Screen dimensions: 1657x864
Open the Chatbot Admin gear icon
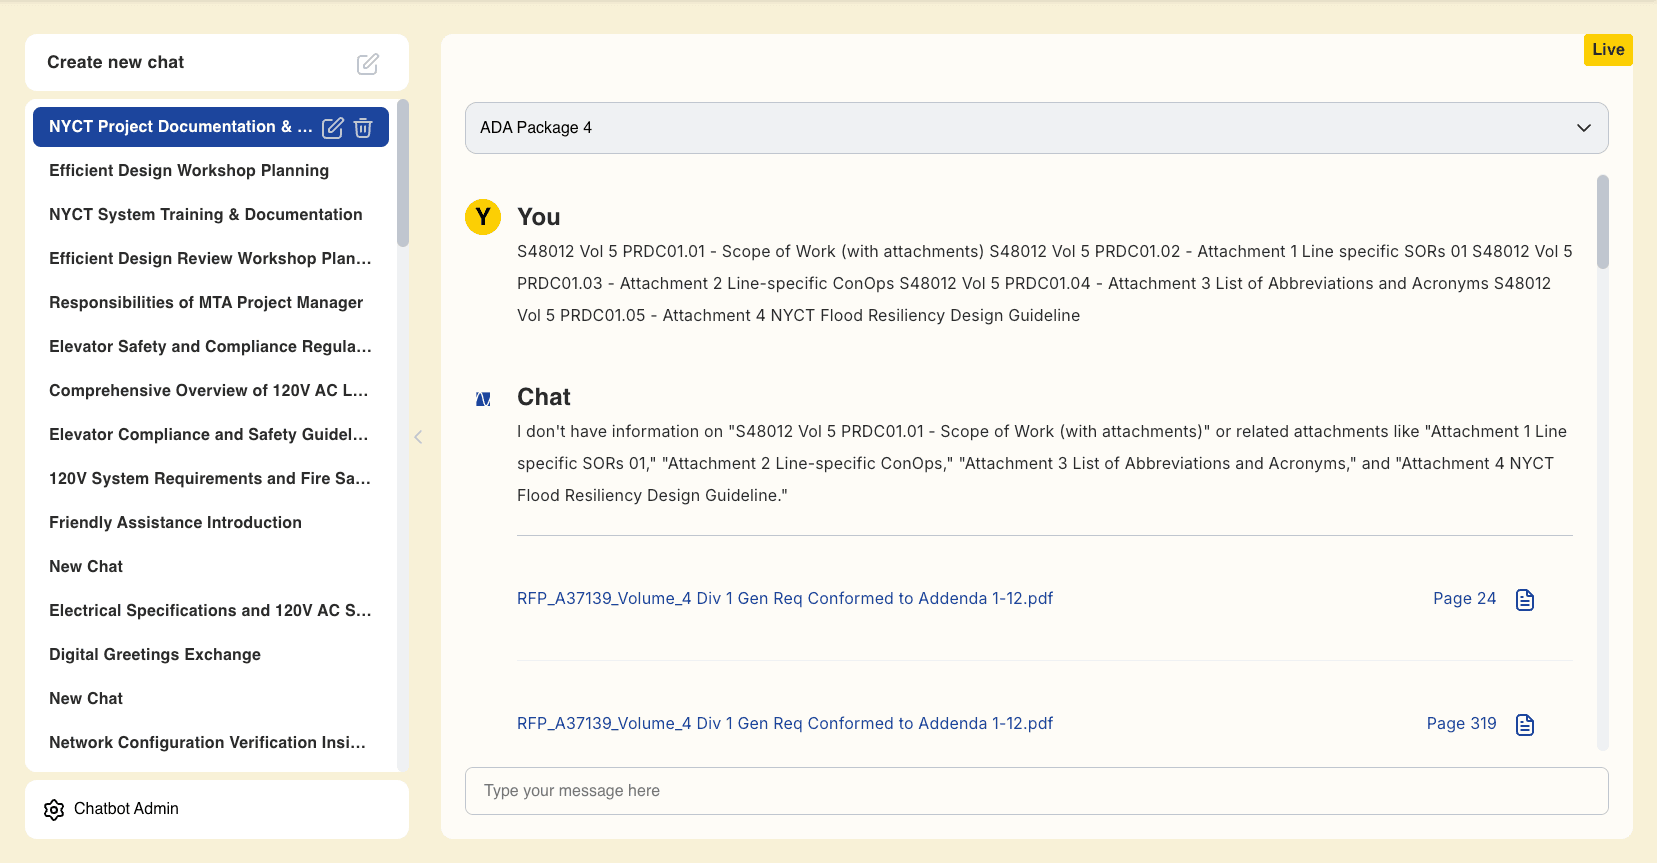pyautogui.click(x=54, y=809)
